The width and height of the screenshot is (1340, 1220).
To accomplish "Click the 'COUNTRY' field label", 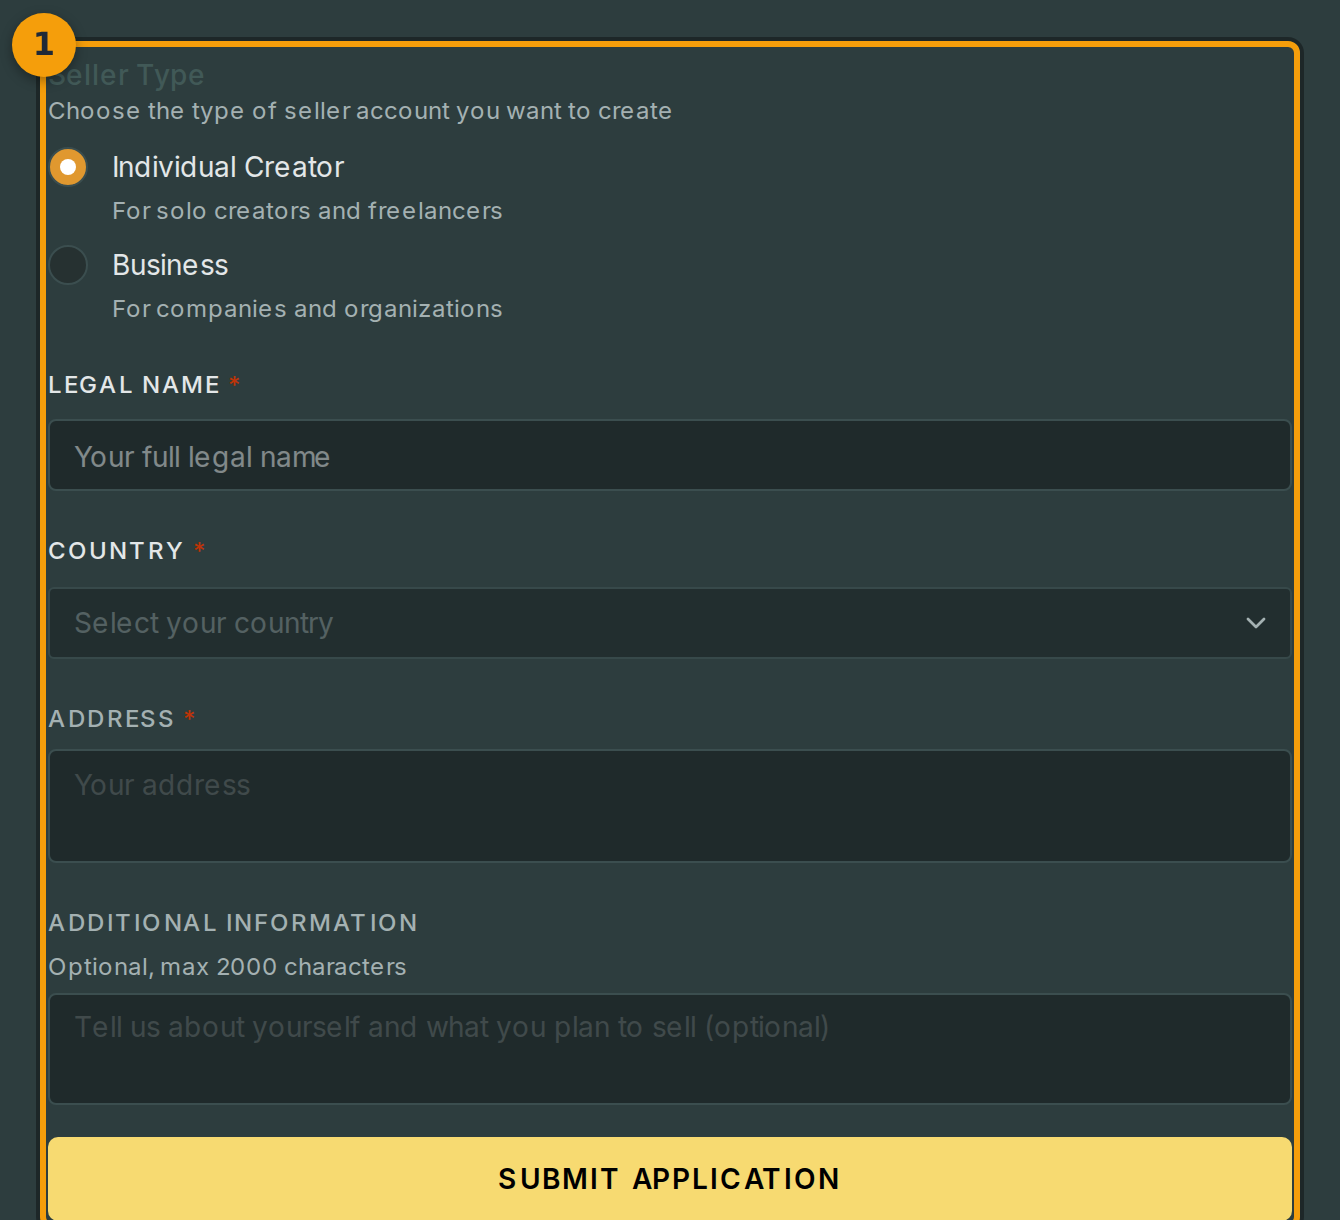I will (x=116, y=551).
